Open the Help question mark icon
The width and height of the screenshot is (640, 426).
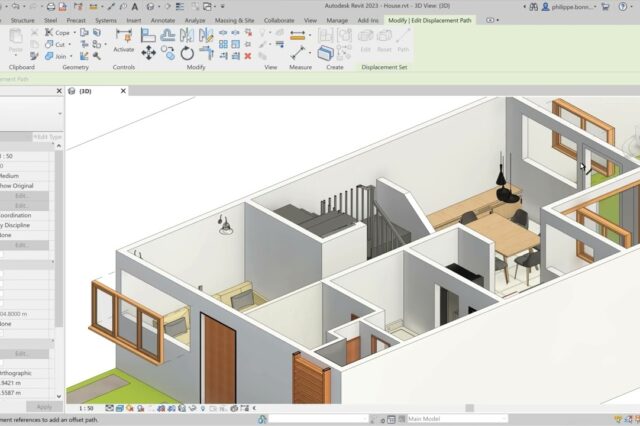[x=622, y=7]
